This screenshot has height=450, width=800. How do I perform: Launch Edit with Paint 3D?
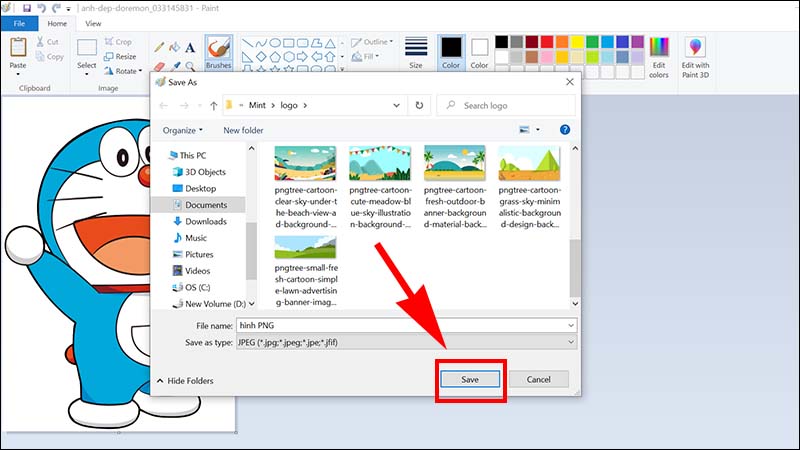(696, 56)
